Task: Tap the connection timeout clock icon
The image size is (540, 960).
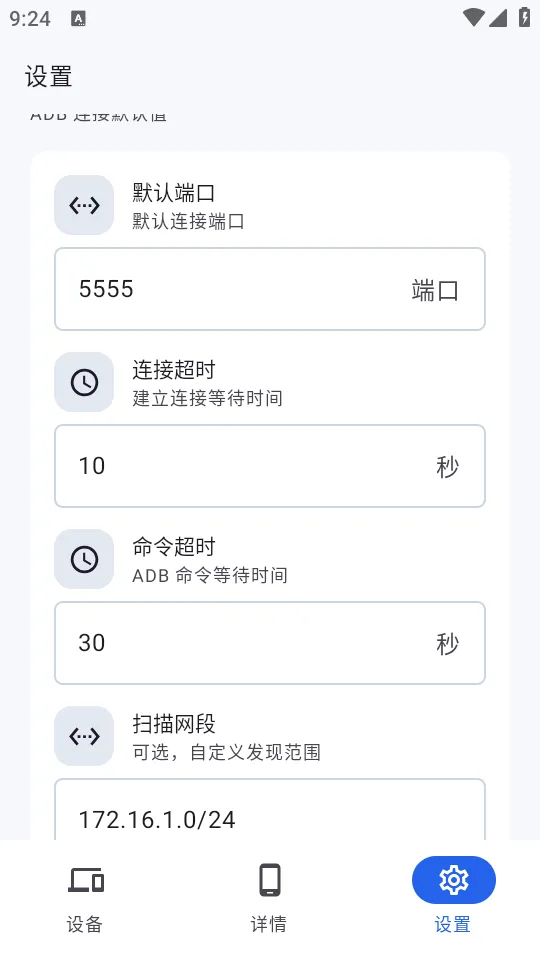Action: coord(84,382)
